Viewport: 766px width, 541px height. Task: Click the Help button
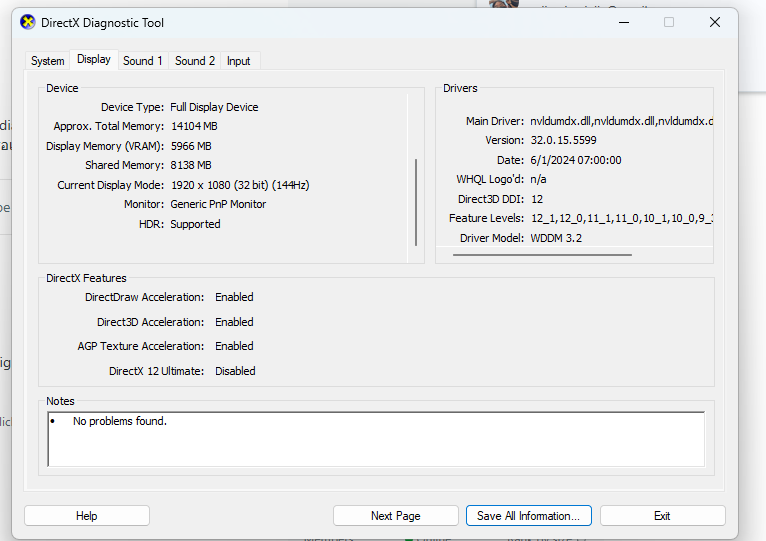(87, 516)
